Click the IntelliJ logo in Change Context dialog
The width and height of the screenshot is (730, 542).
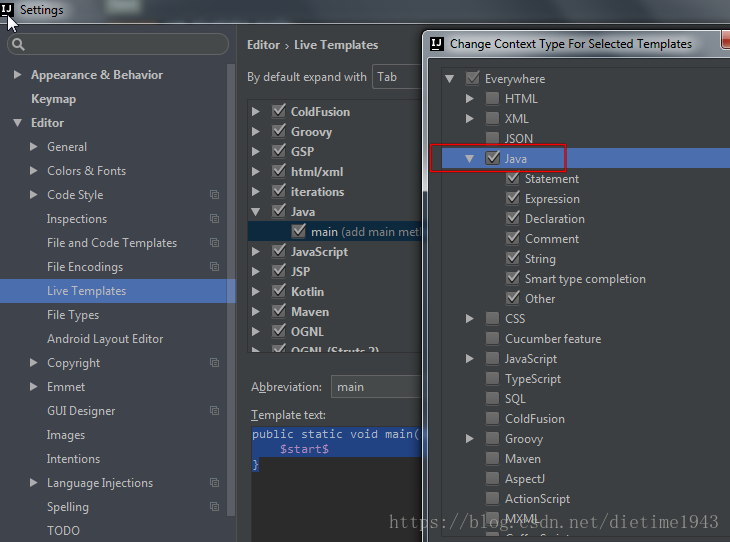(437, 44)
